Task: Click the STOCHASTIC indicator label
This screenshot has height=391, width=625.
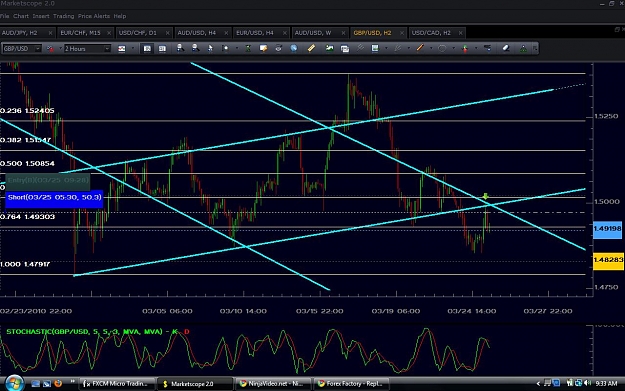Action: pyautogui.click(x=98, y=332)
